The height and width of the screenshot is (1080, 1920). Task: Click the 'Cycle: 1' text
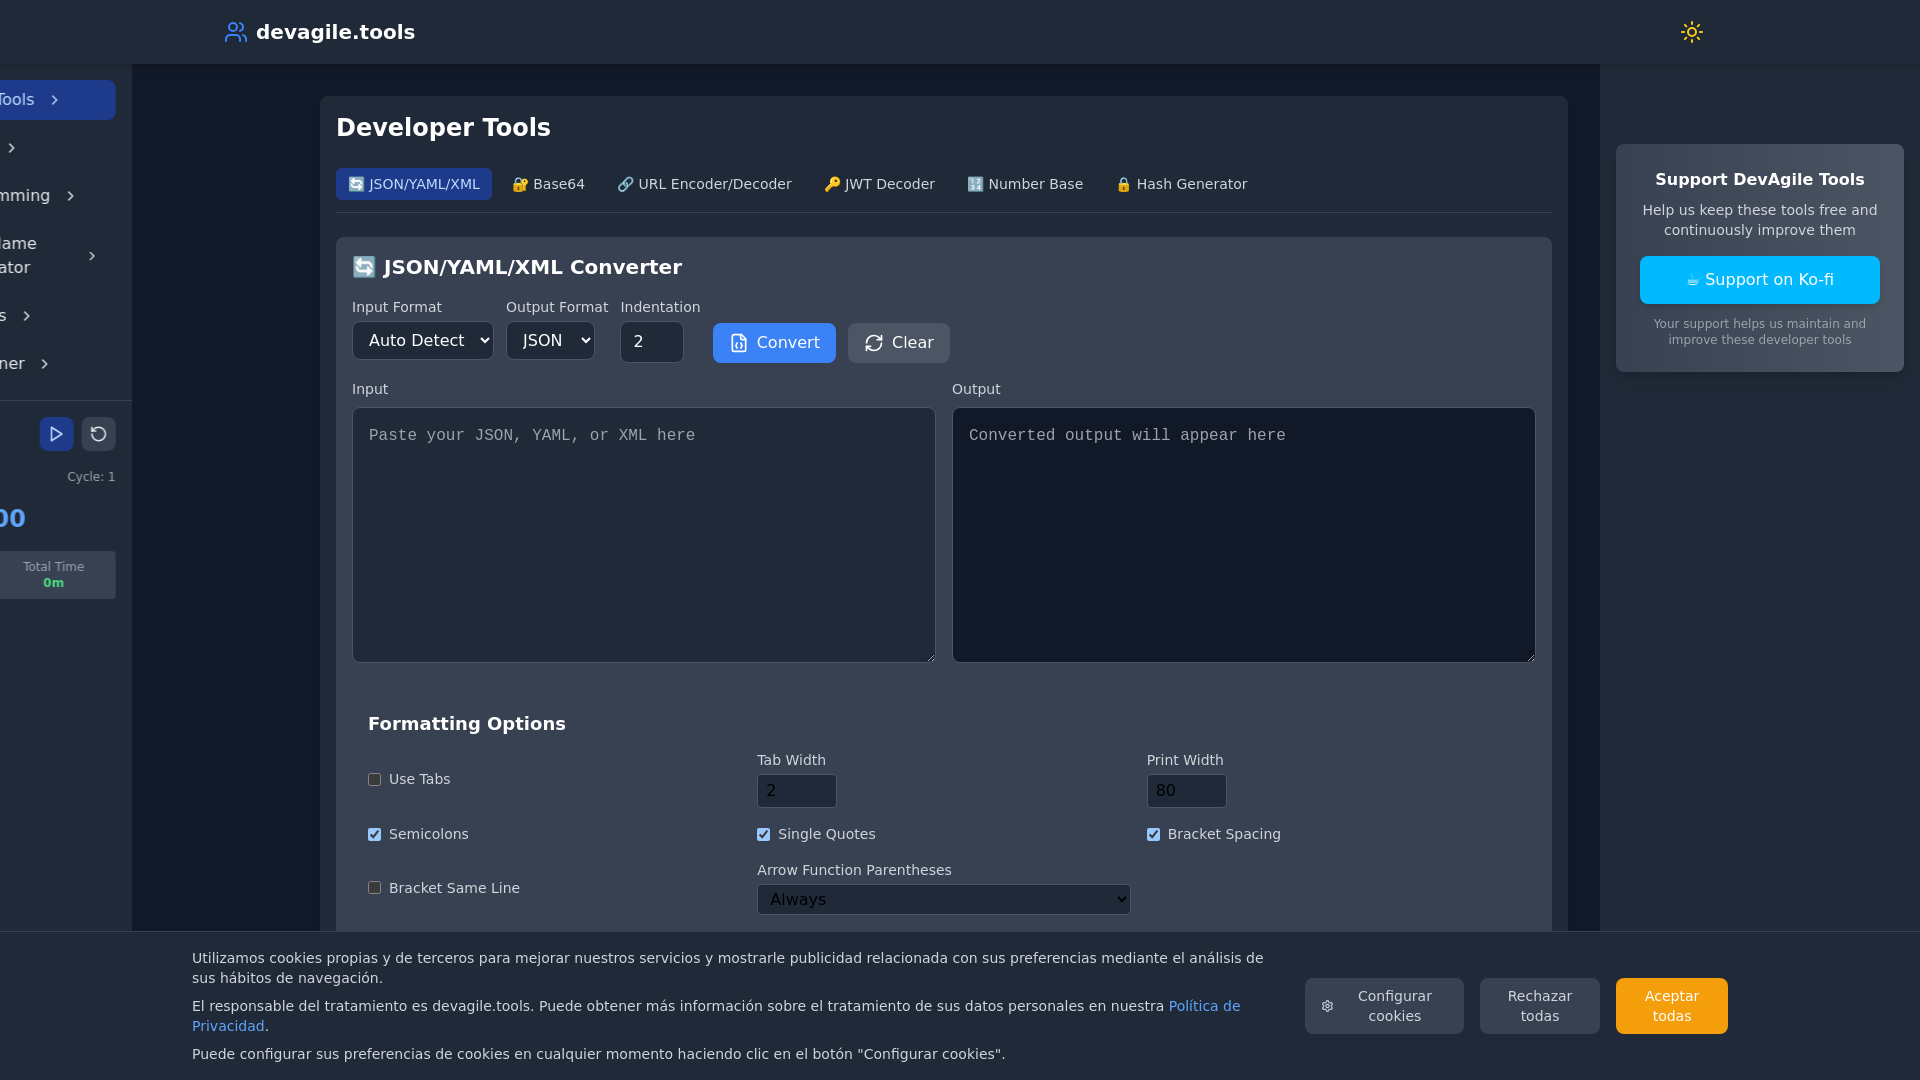tap(91, 477)
